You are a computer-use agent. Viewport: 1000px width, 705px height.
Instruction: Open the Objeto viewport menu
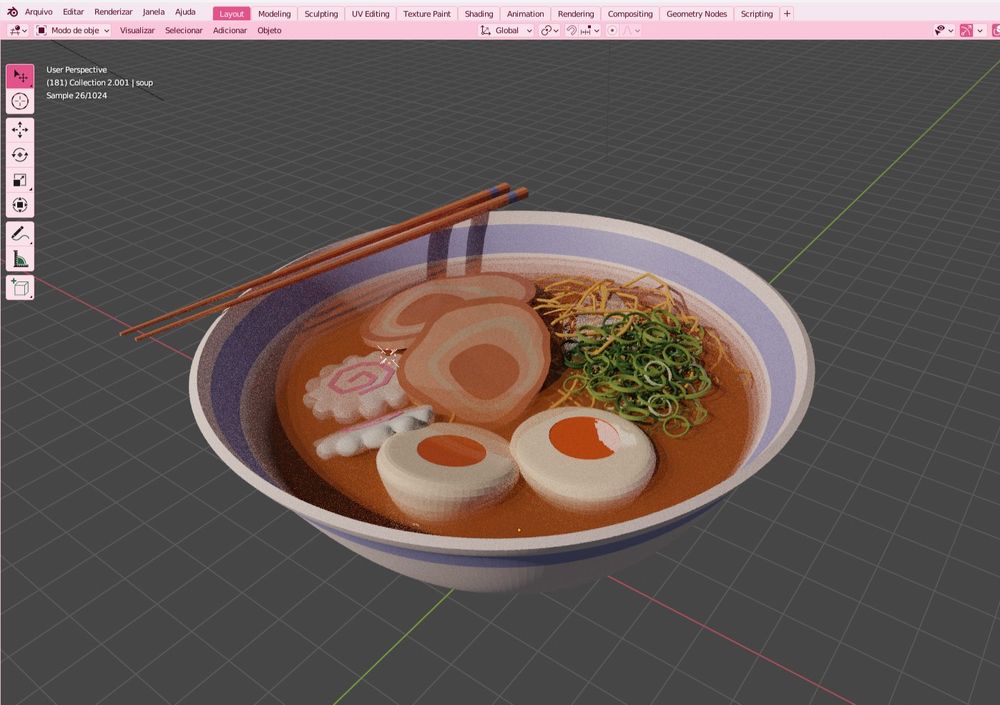click(269, 31)
